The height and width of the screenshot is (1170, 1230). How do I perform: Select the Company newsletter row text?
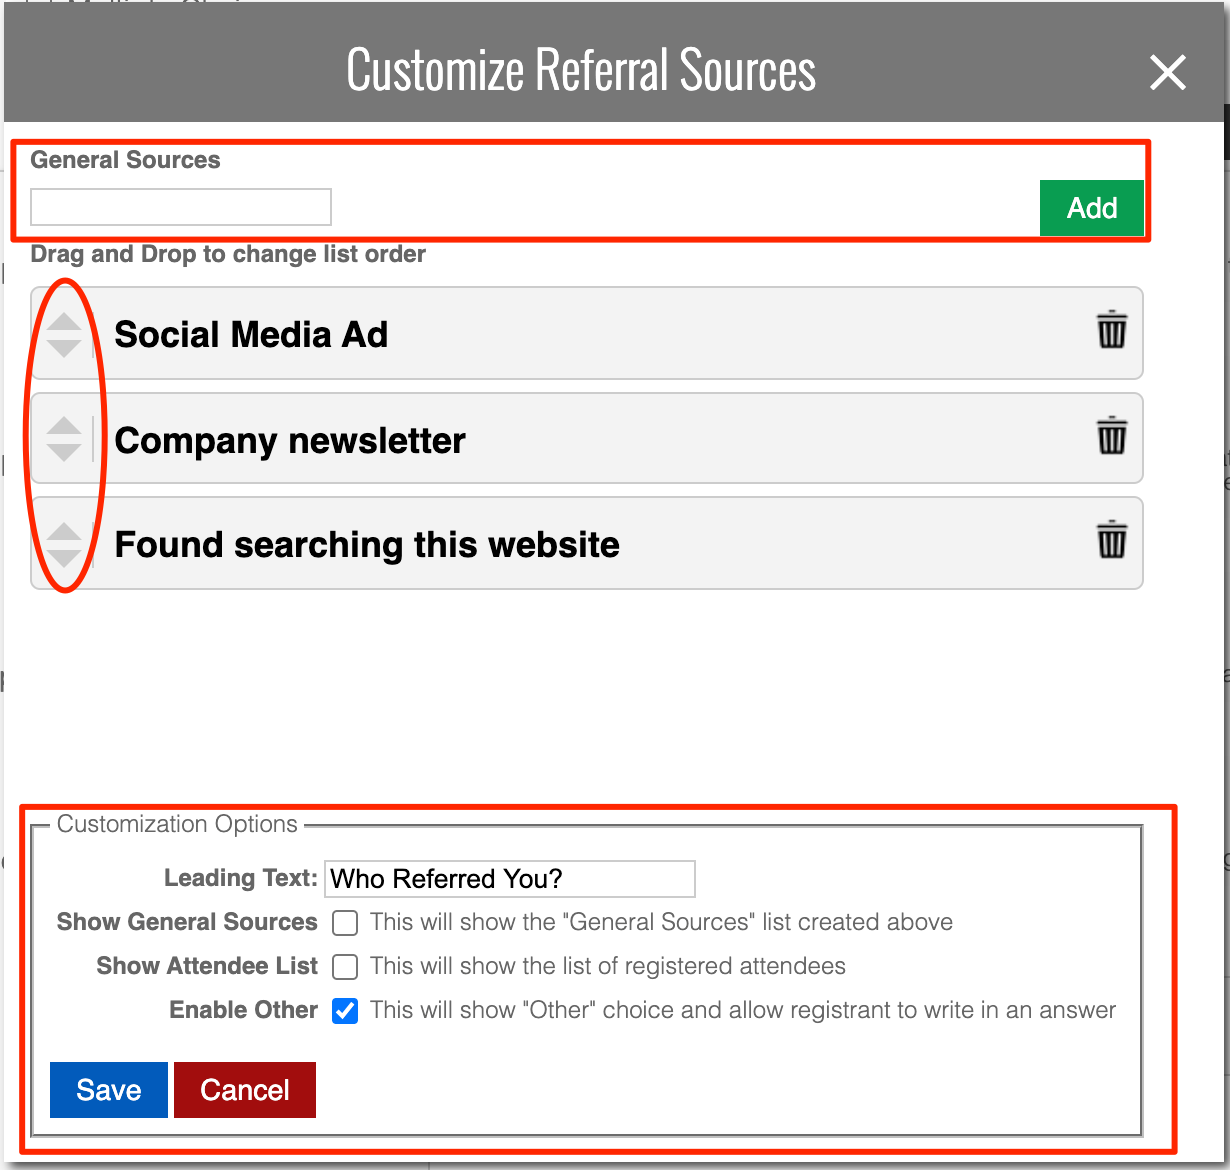[x=290, y=440]
